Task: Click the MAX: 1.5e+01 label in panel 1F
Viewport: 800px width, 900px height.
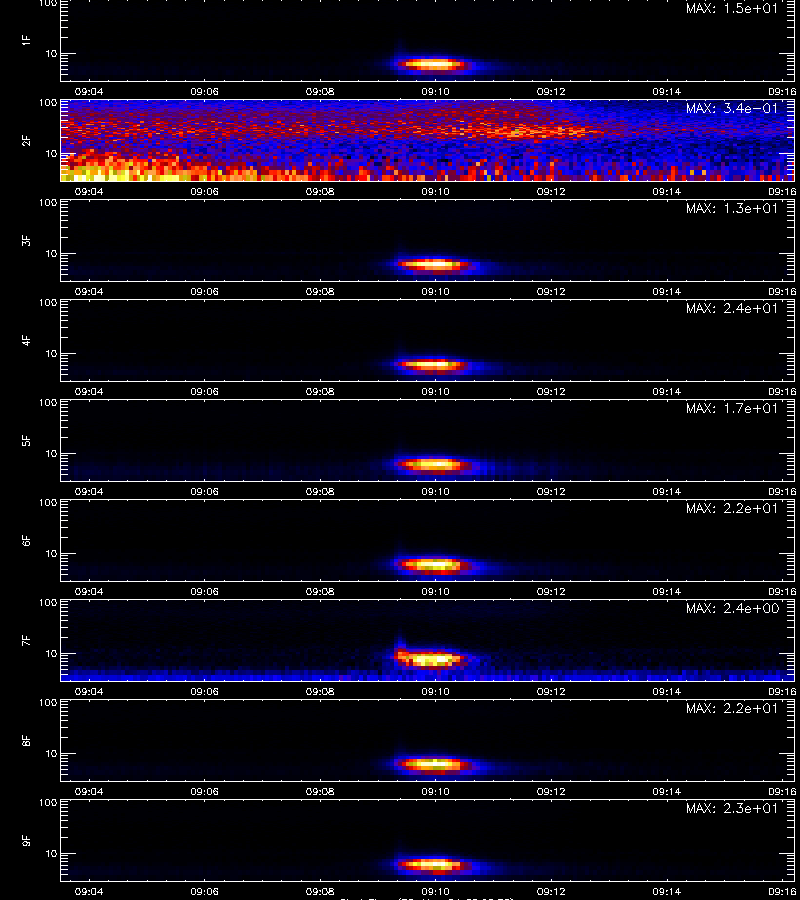Action: click(x=732, y=9)
